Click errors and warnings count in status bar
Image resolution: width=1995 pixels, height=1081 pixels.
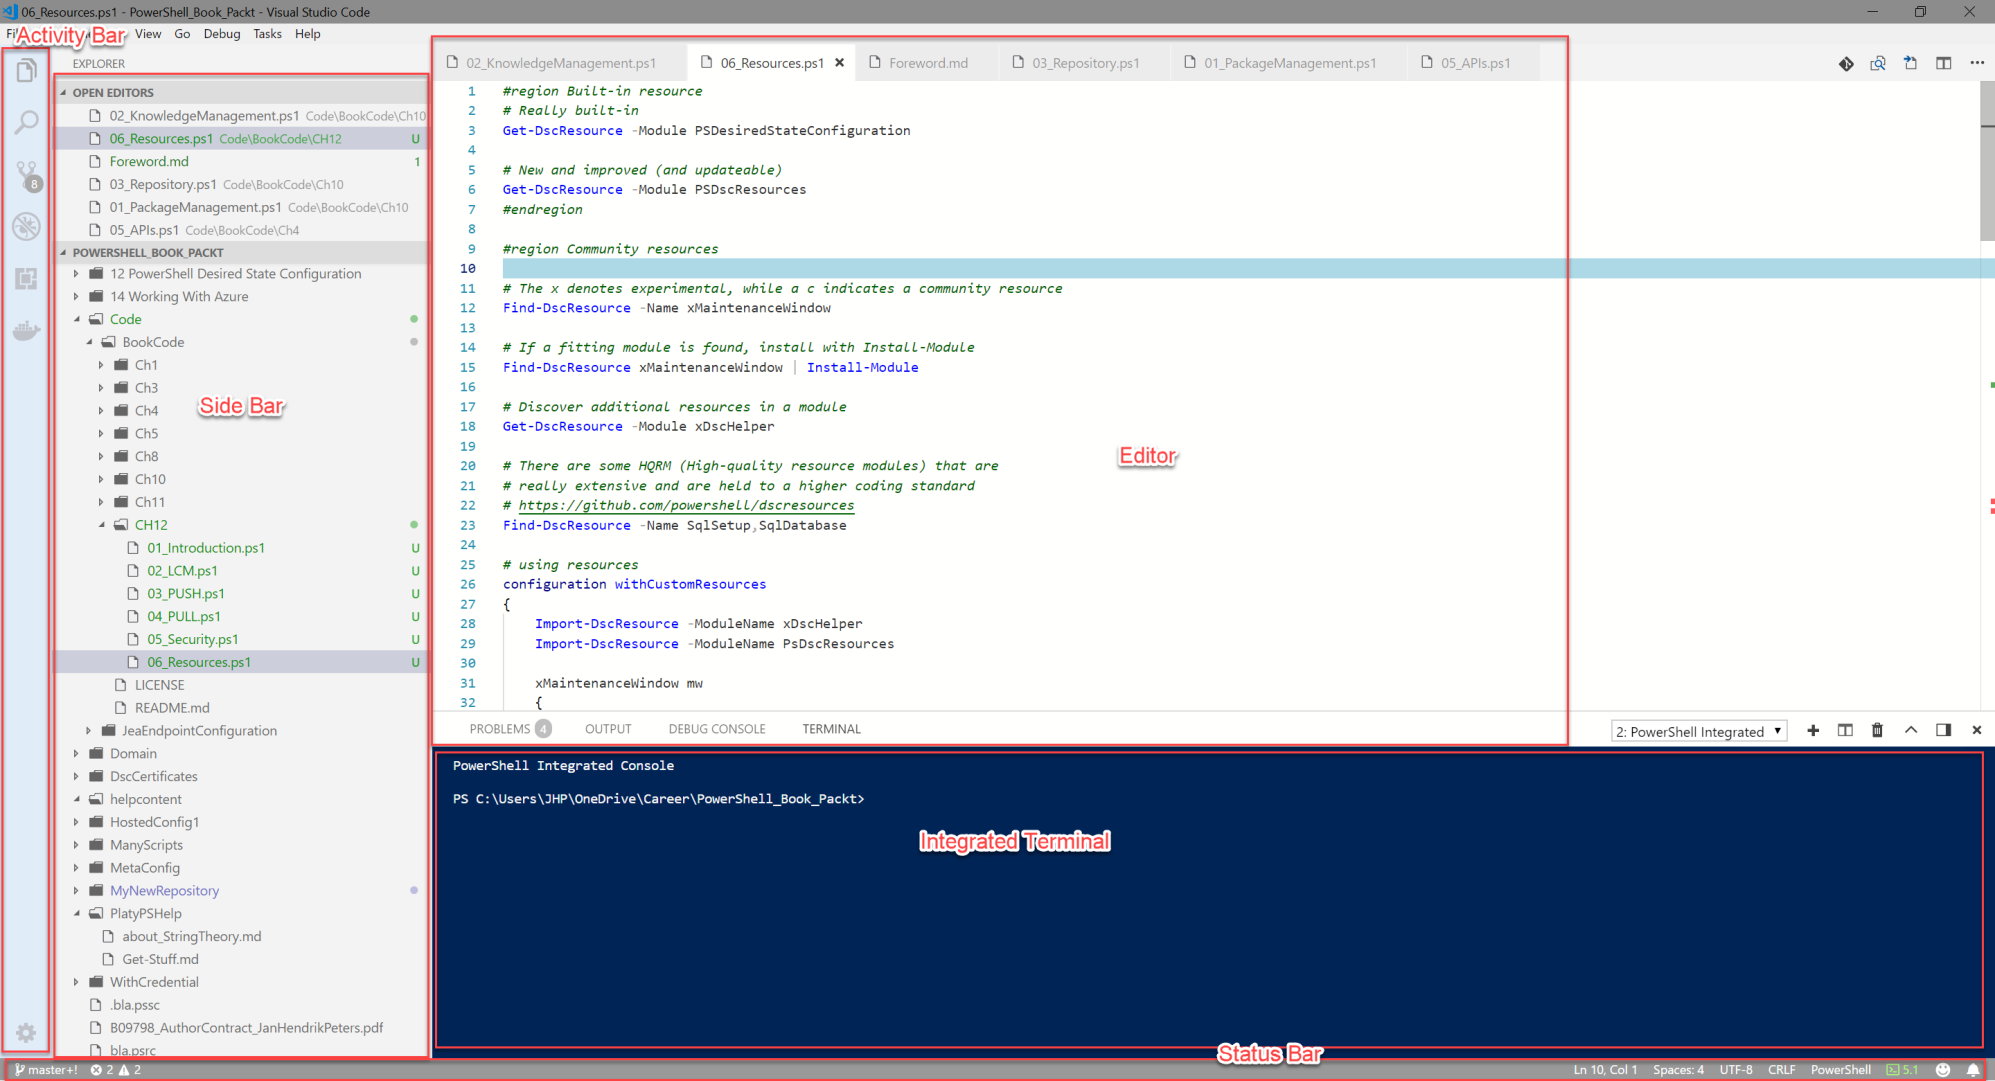[x=115, y=1070]
